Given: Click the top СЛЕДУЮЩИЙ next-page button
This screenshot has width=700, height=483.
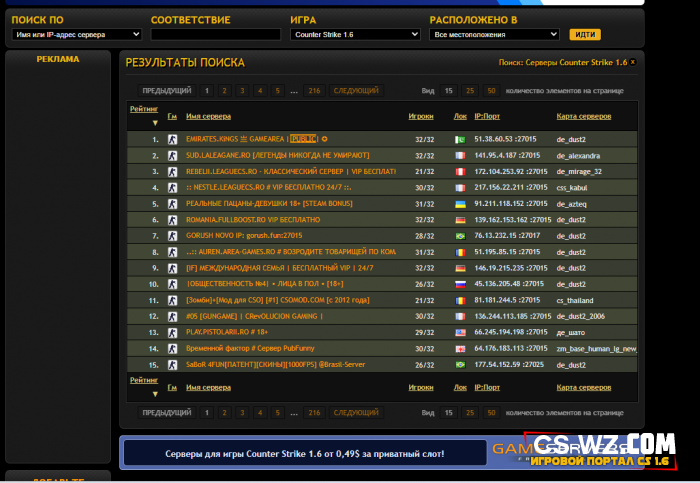Looking at the screenshot, I should (355, 90).
